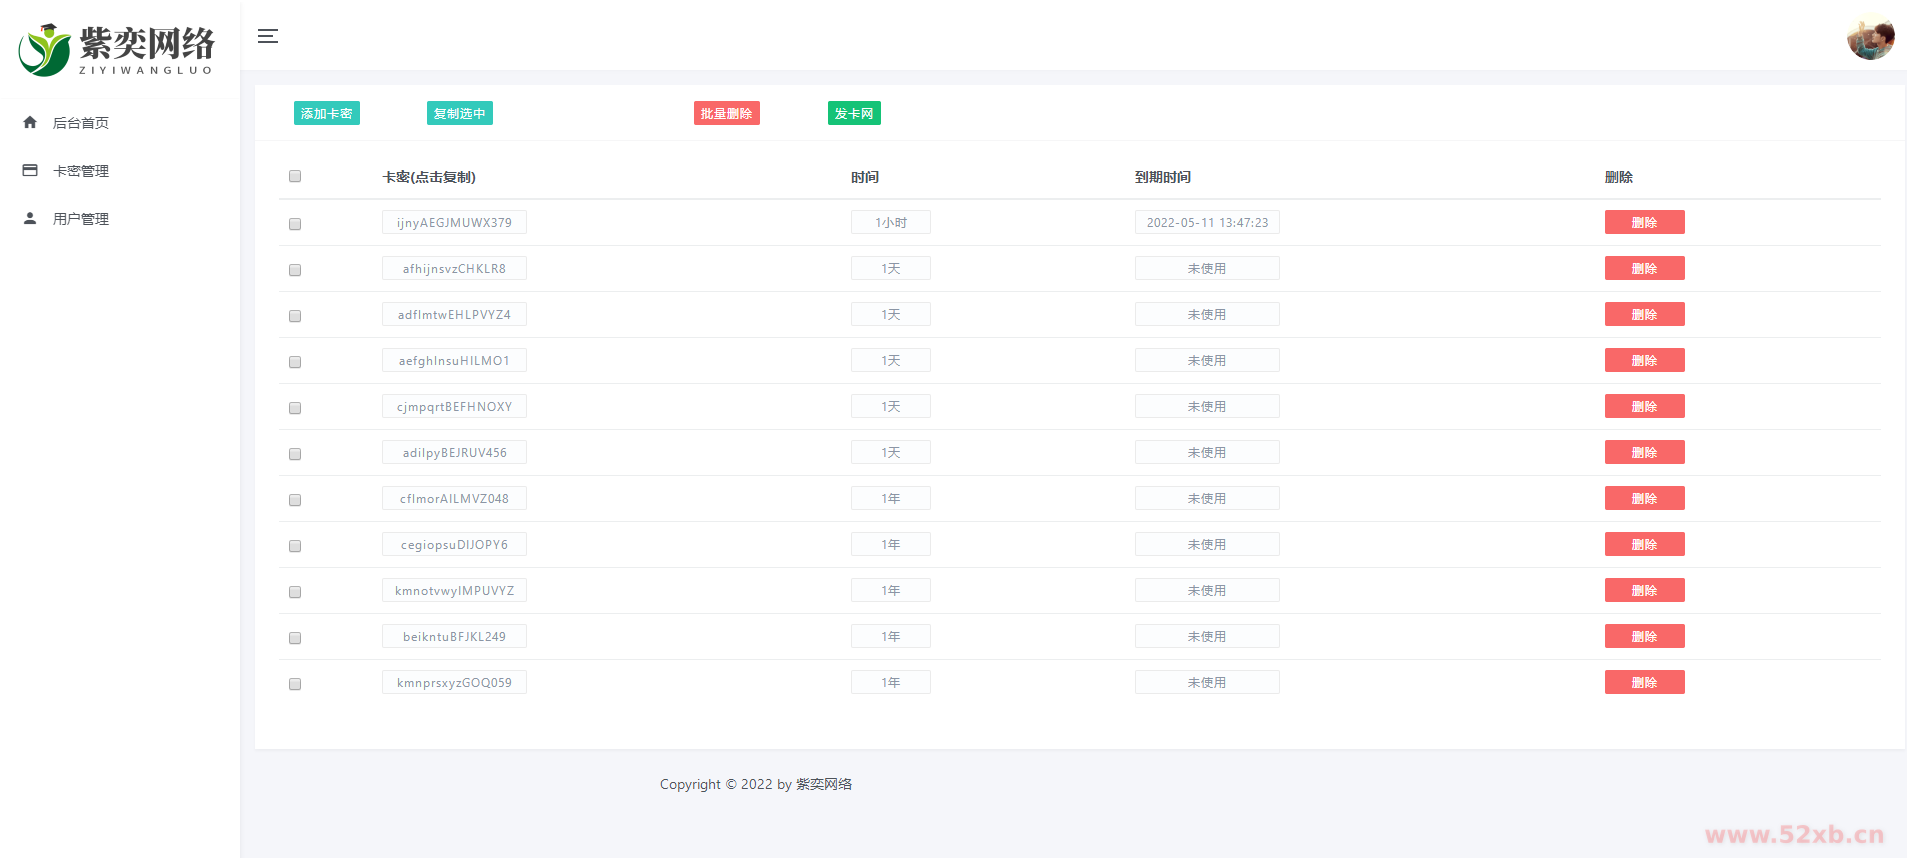The image size is (1907, 858).
Task: Click the person icon beside 用户管理
Action: [x=30, y=218]
